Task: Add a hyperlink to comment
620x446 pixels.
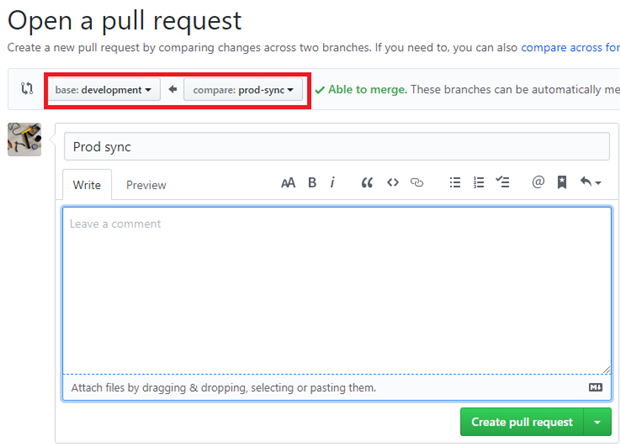Action: tap(418, 183)
